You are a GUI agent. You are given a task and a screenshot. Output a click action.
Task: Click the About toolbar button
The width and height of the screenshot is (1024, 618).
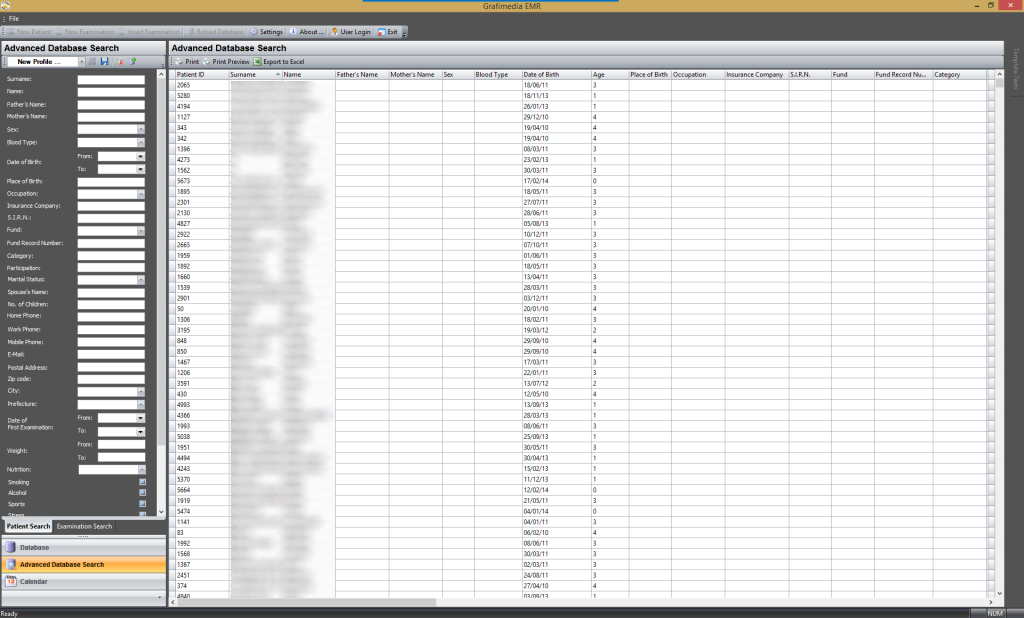(x=306, y=32)
